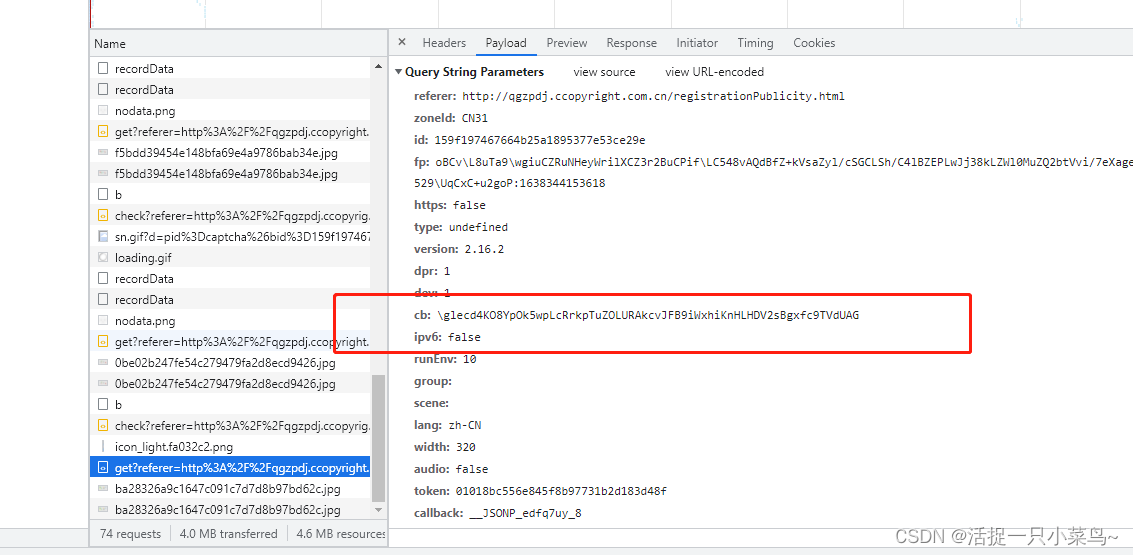This screenshot has height=555, width=1133.
Task: Click the sn.gif image file icon
Action: [103, 237]
